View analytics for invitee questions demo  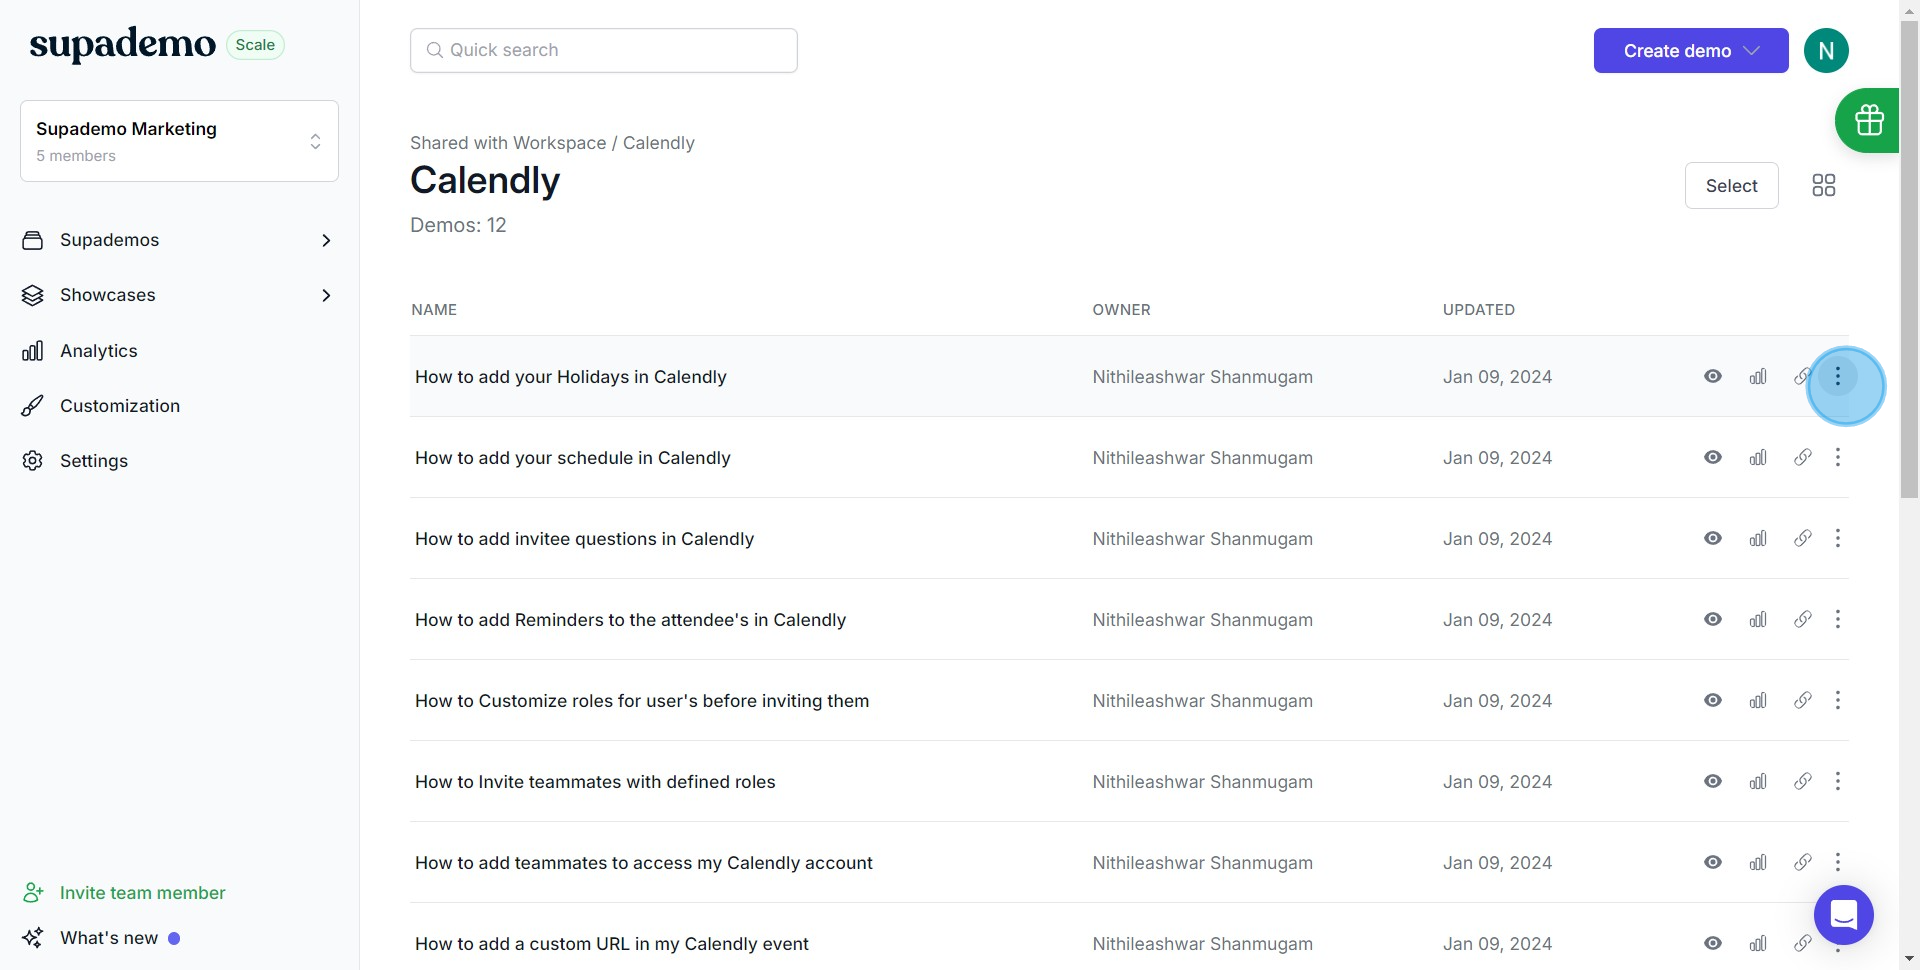coord(1758,538)
